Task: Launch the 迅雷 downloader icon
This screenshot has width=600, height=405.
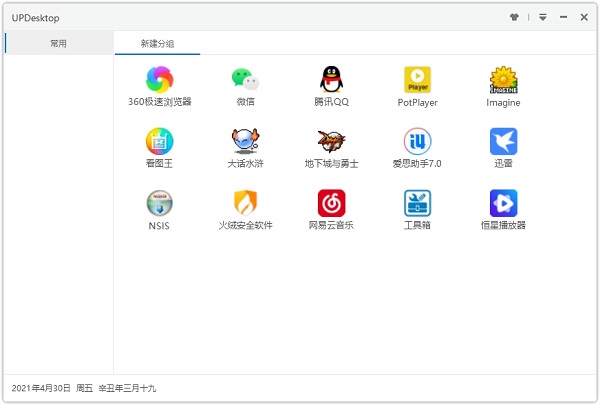Action: 504,141
